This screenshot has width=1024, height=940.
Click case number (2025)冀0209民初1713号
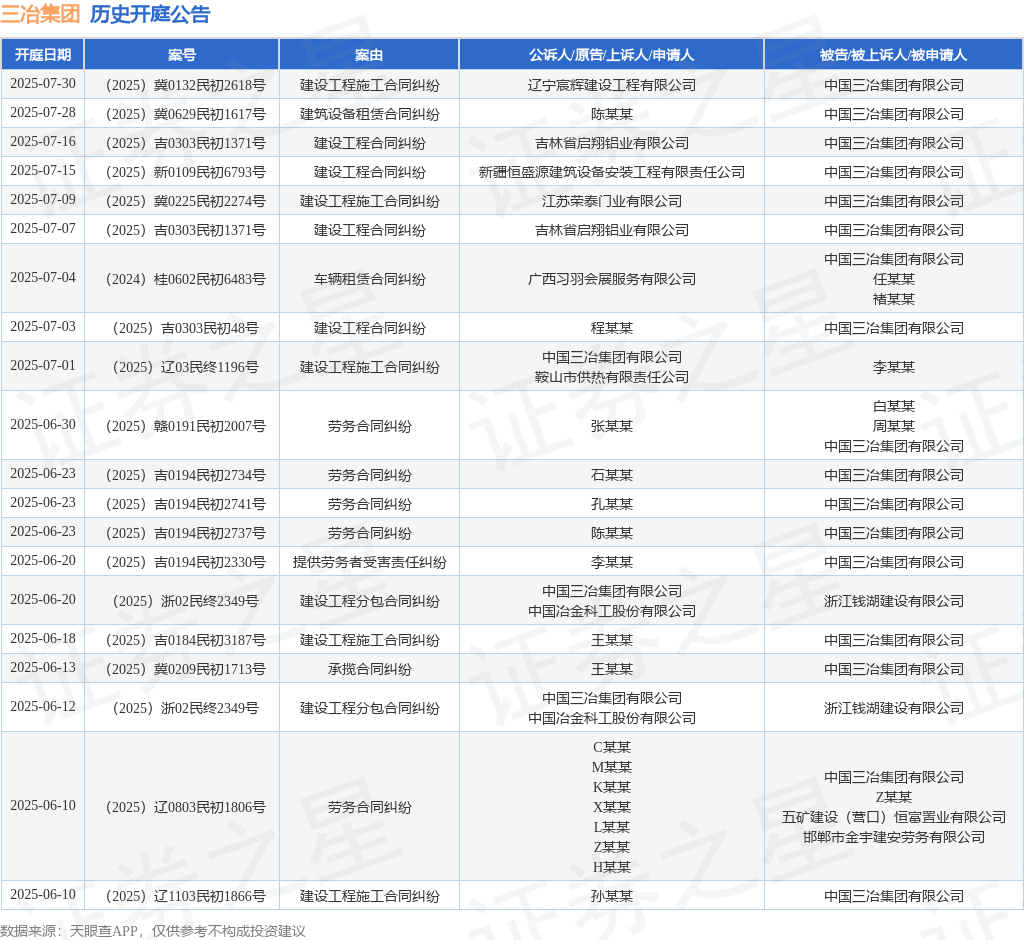click(x=185, y=669)
